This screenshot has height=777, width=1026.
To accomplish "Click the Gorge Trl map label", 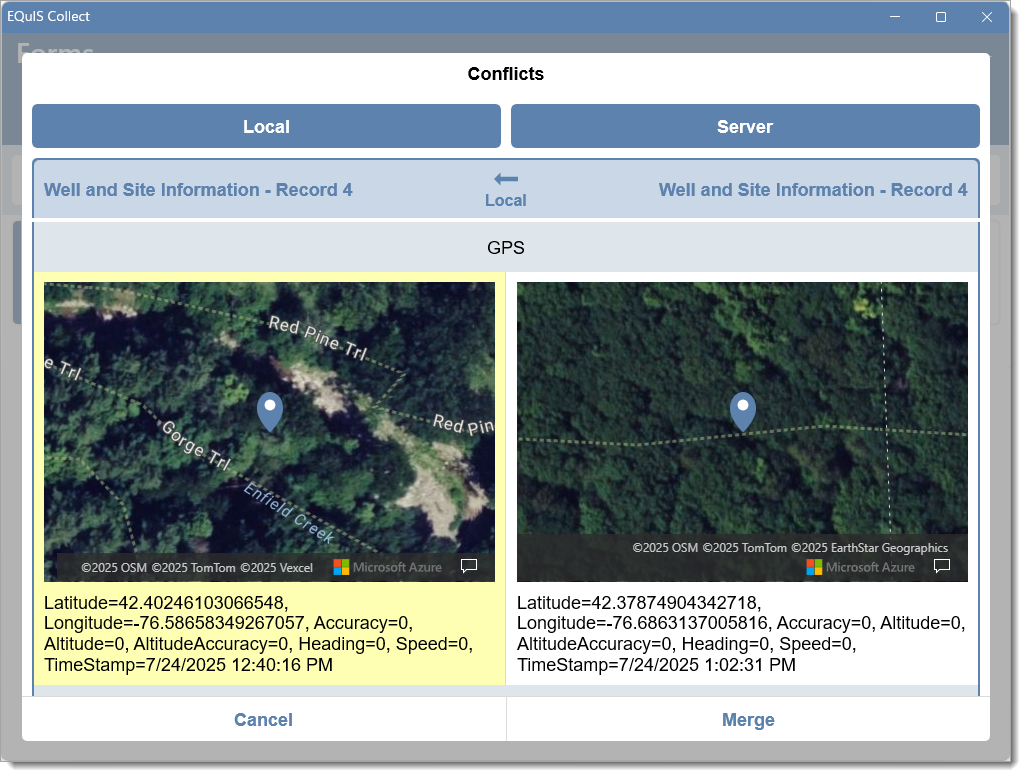I will tap(196, 445).
